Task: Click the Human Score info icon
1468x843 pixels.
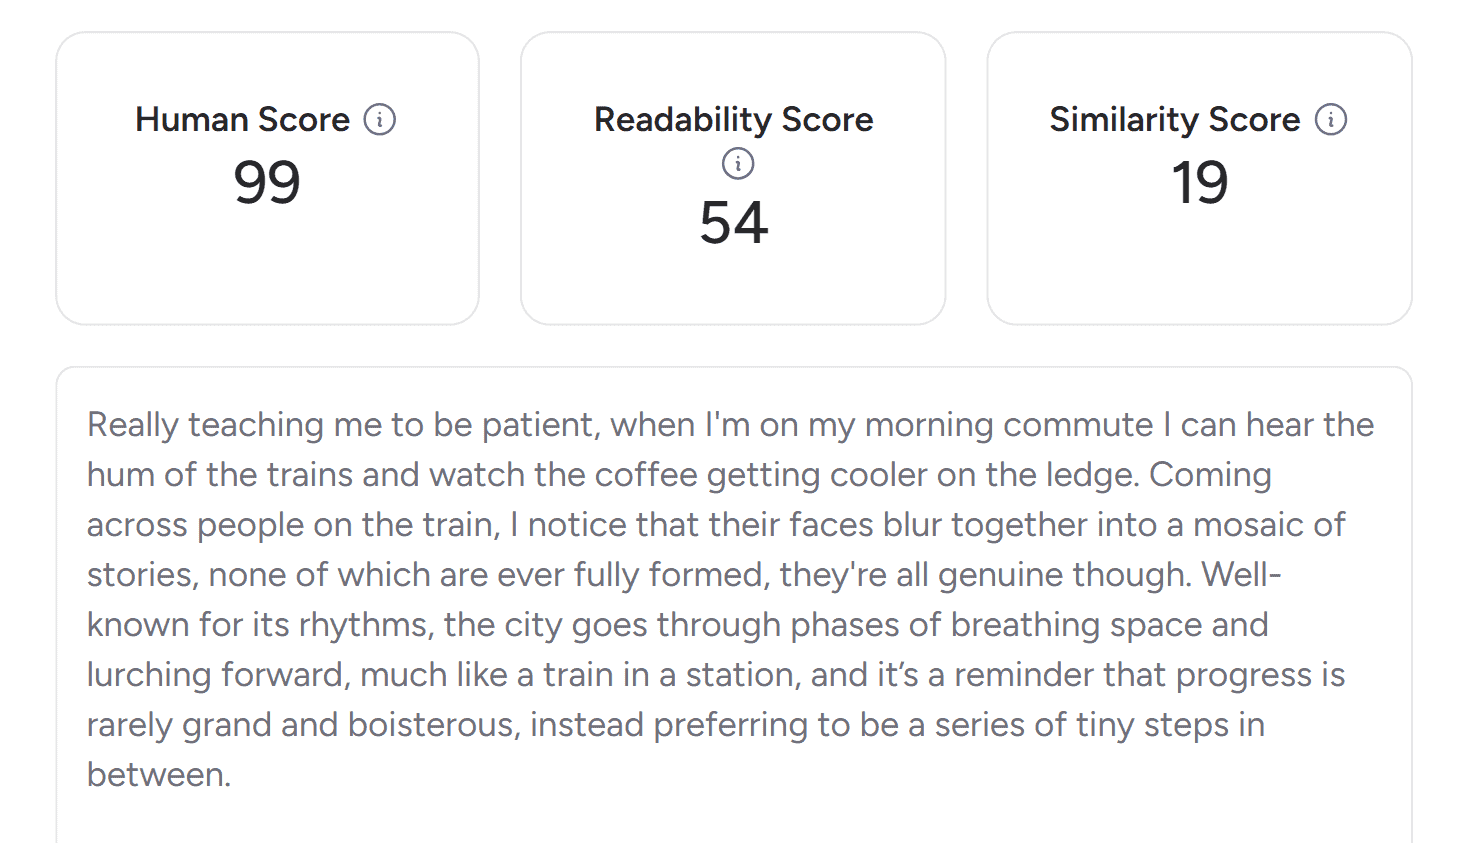Action: coord(380,120)
